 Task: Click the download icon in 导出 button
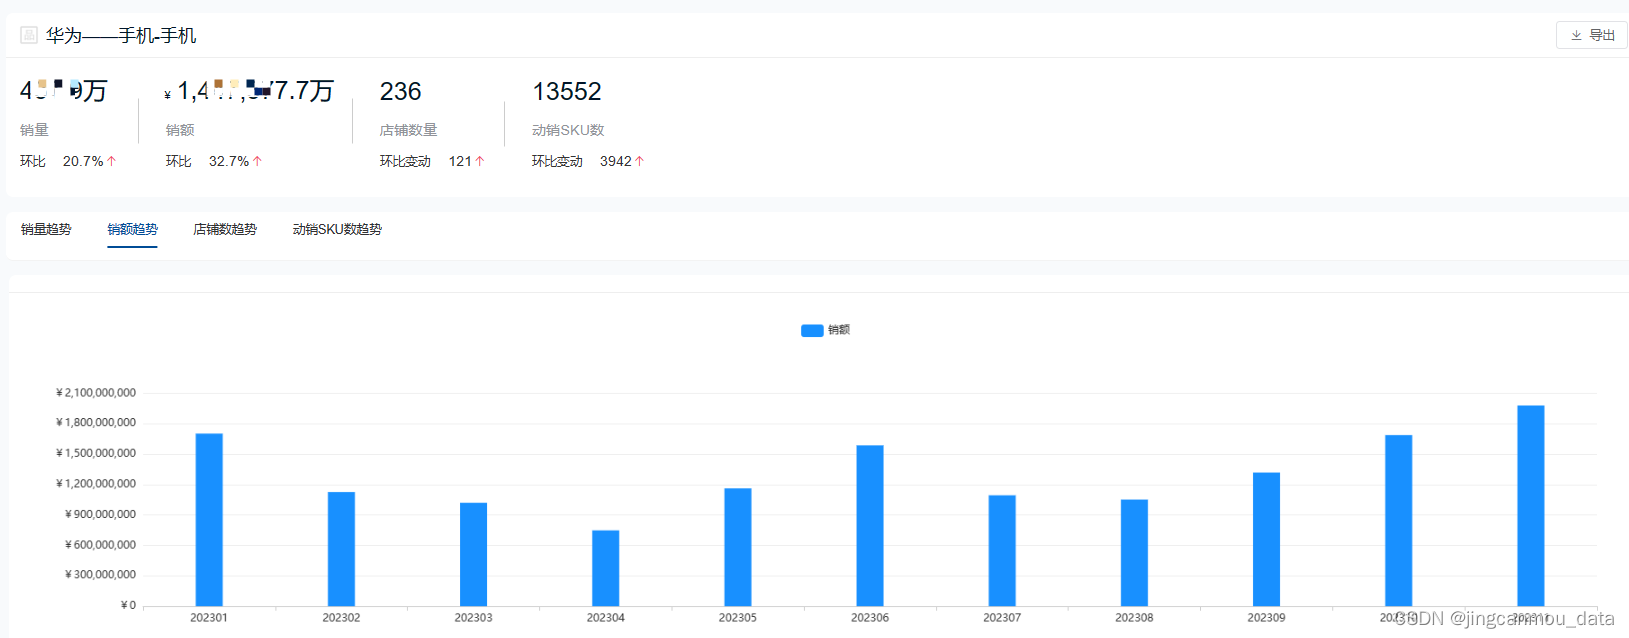1576,35
